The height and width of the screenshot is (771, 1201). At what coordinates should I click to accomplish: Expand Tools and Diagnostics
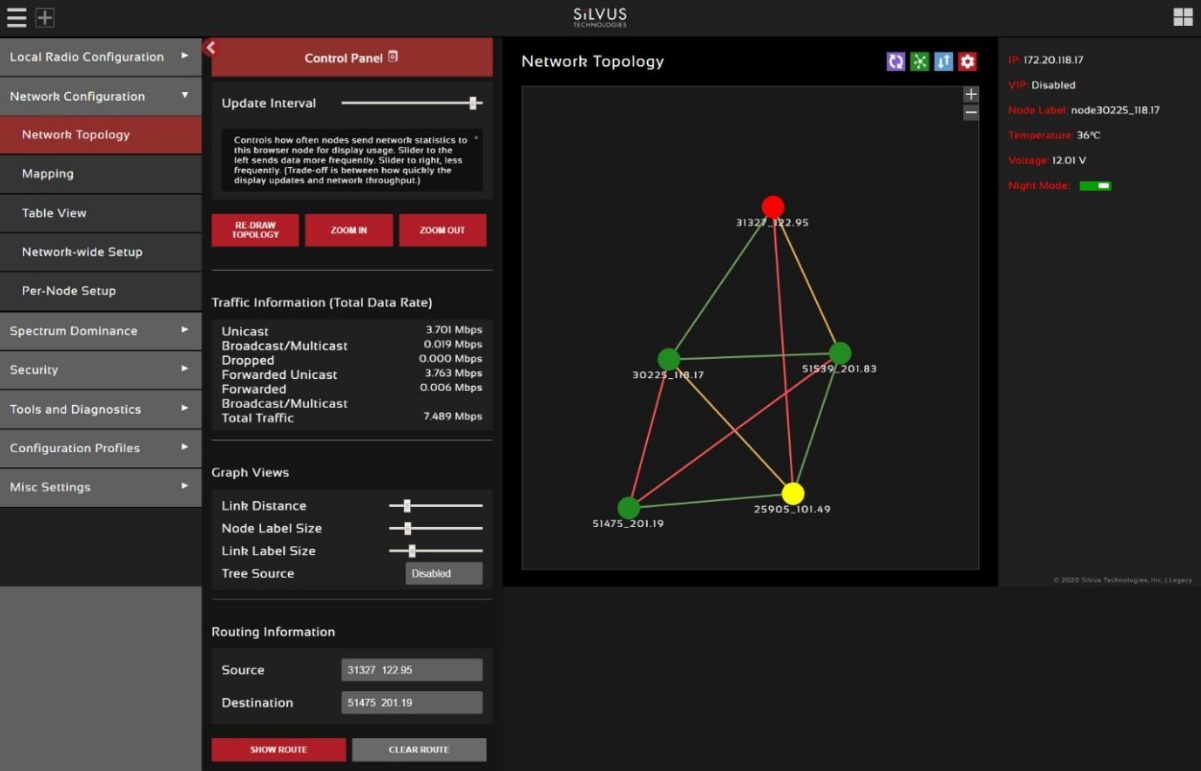pos(100,409)
